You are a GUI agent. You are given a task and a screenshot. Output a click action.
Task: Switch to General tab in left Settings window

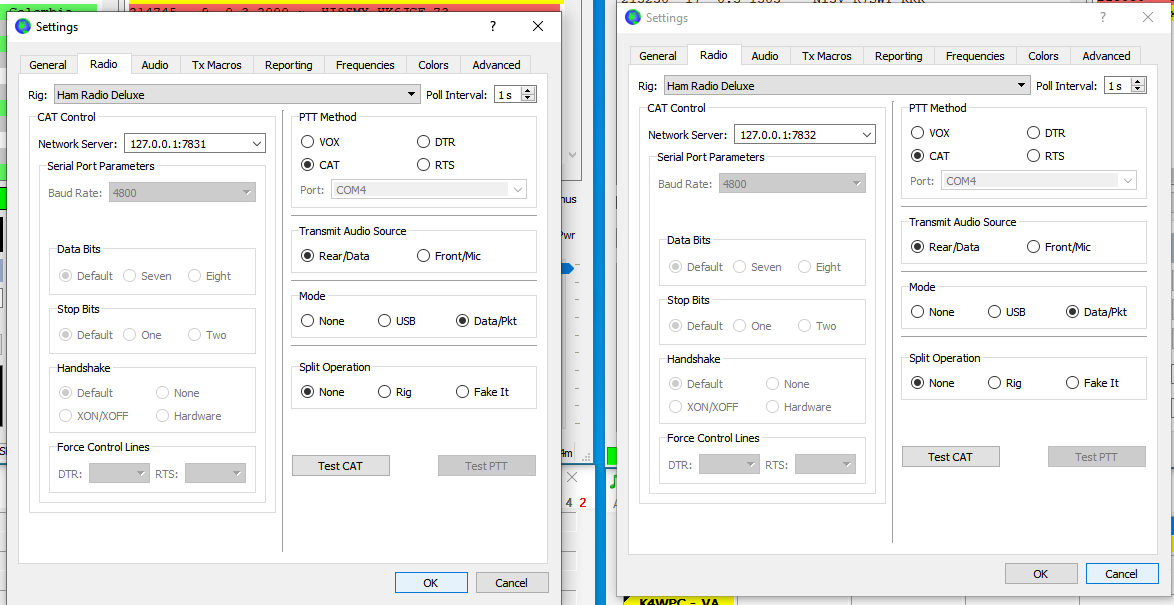[48, 65]
